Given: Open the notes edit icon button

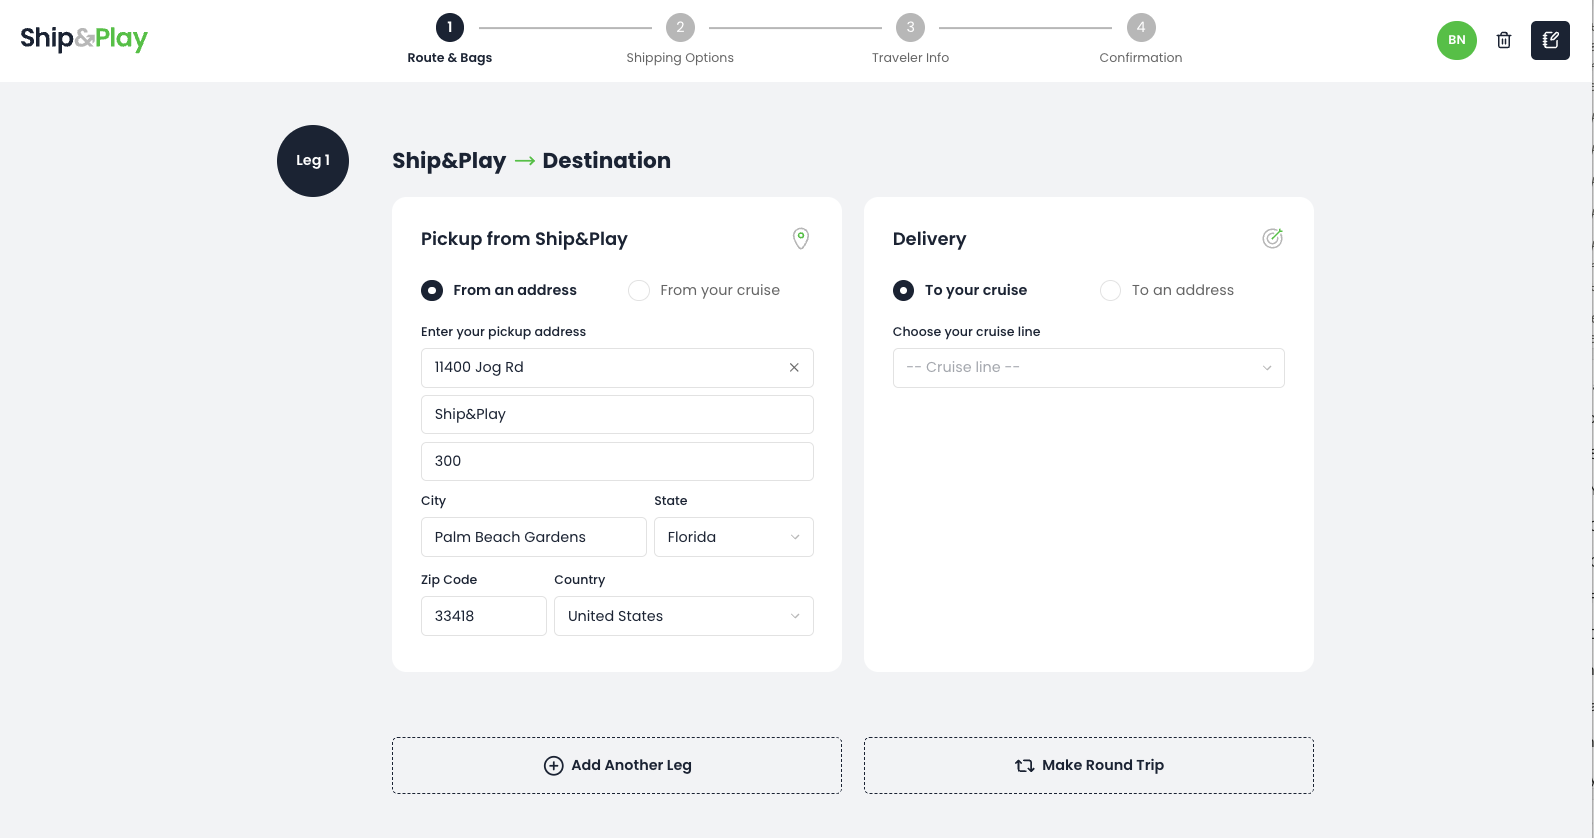Looking at the screenshot, I should pyautogui.click(x=1550, y=40).
